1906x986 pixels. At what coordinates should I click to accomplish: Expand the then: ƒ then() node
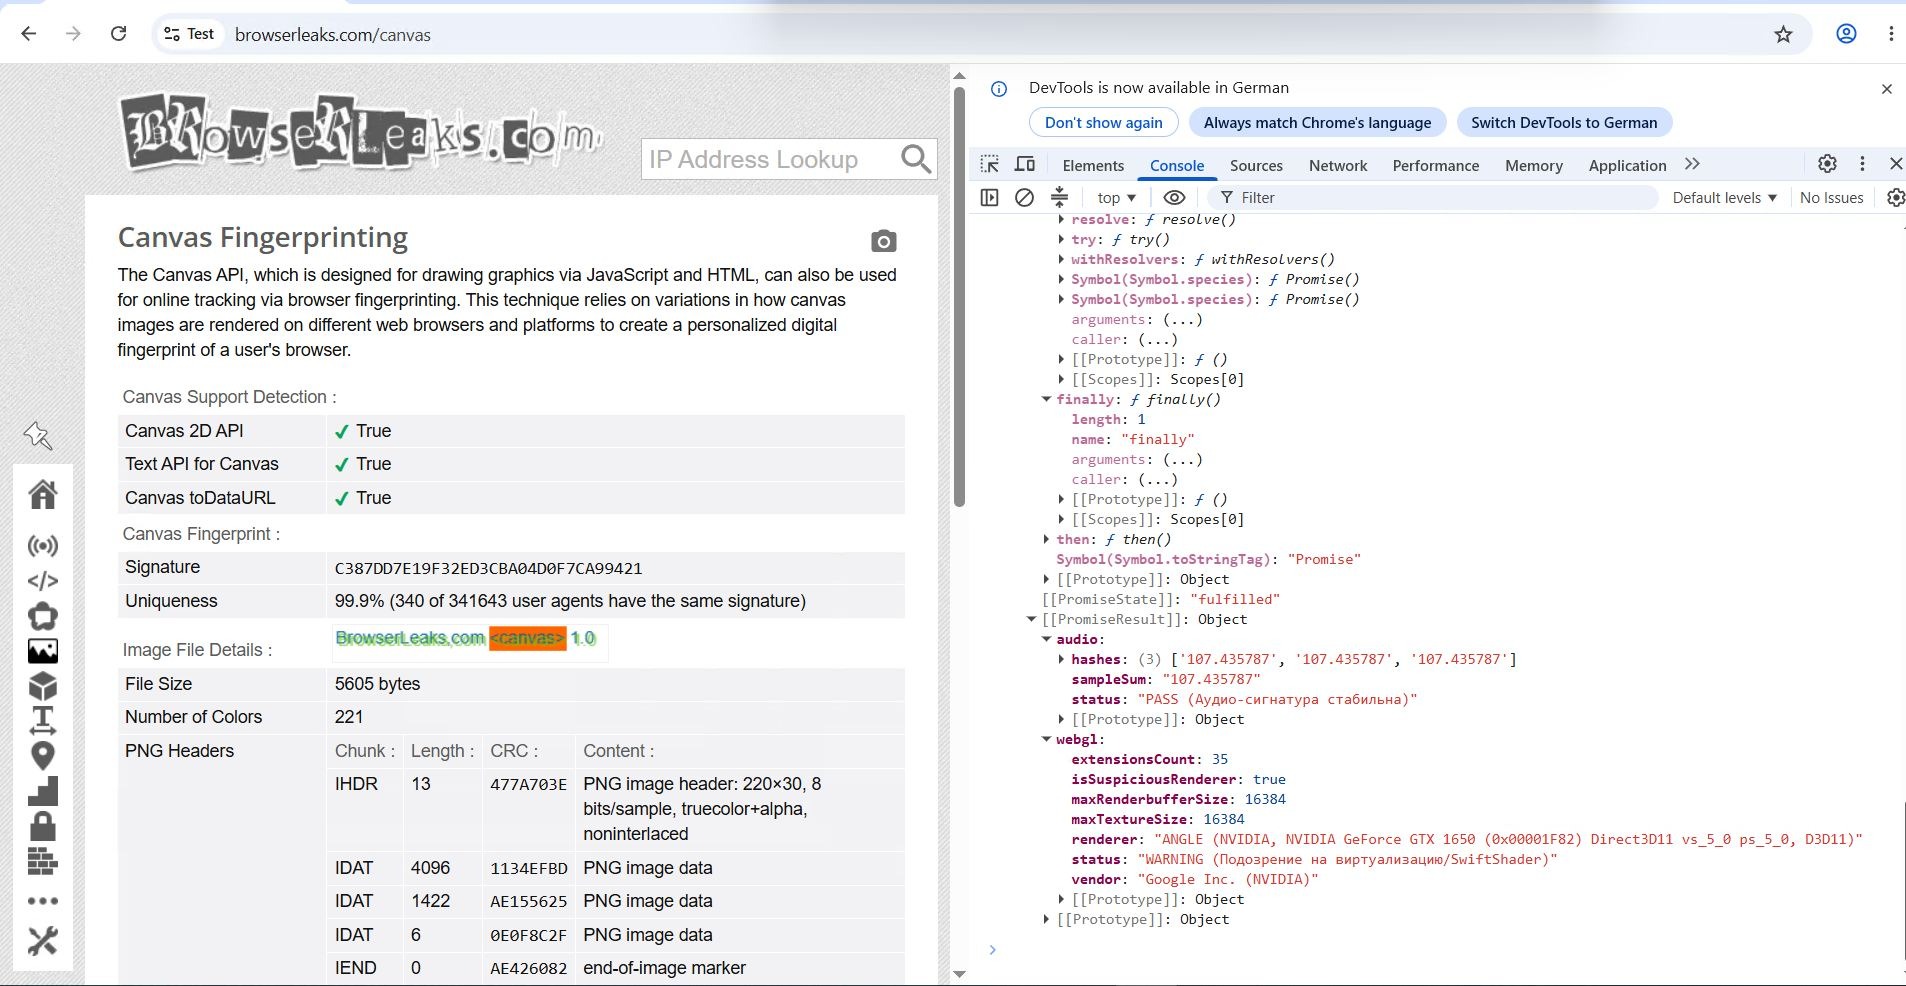tap(1046, 539)
